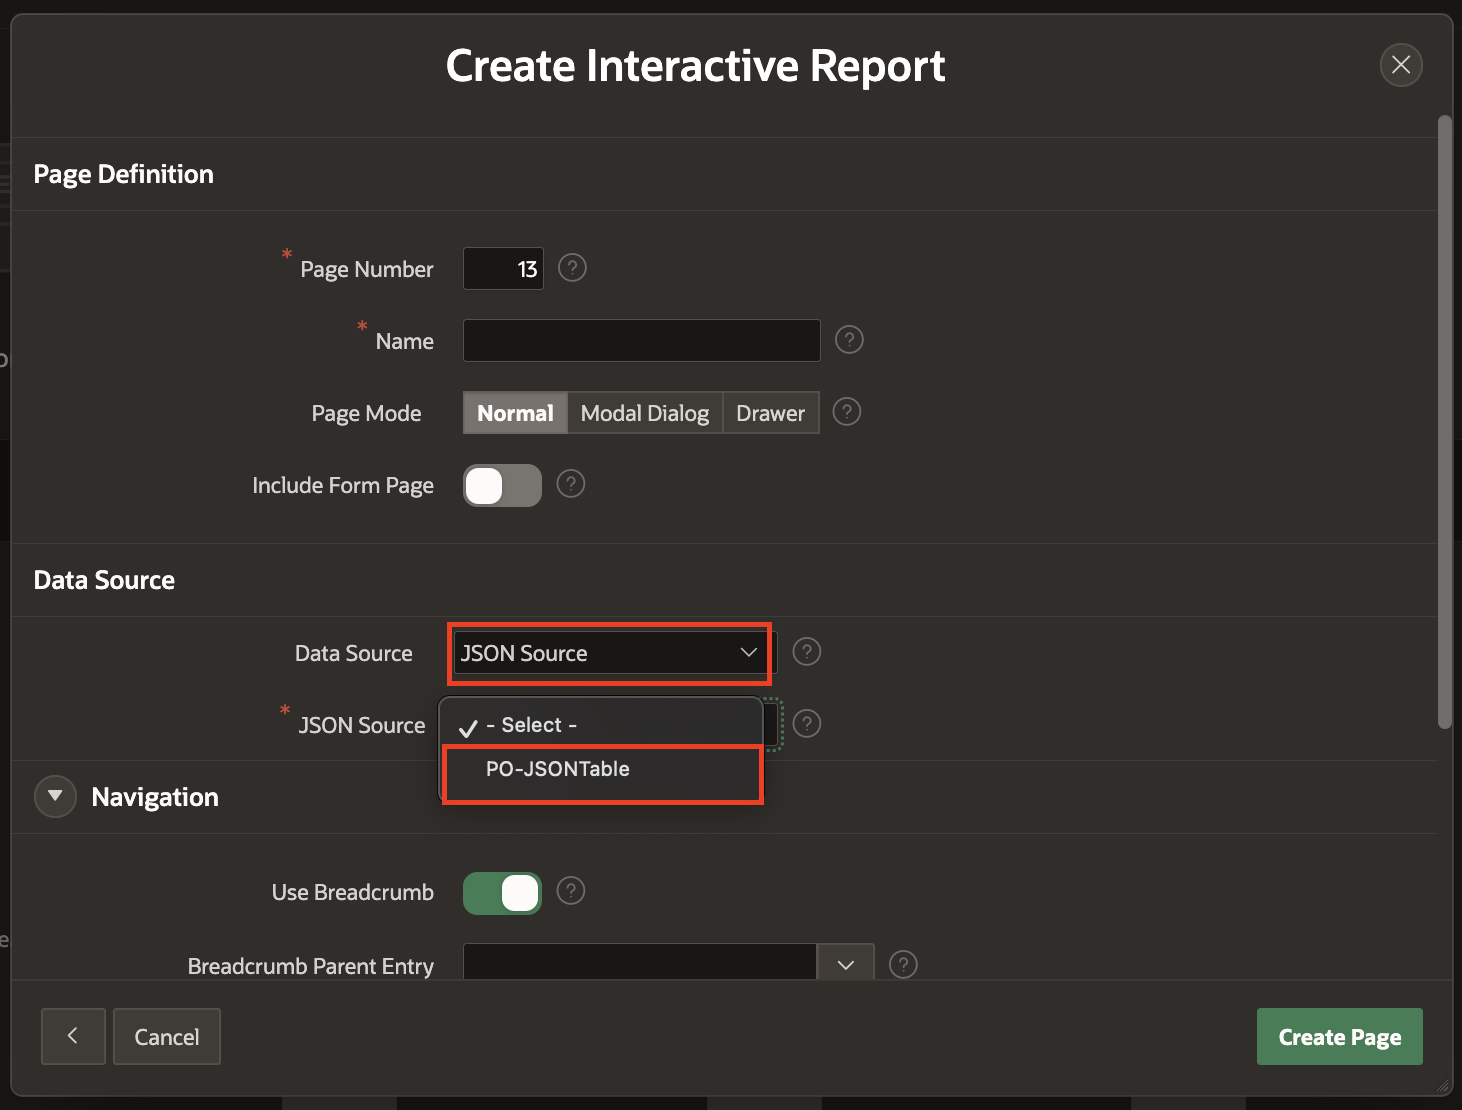Select Normal page mode

(x=515, y=413)
